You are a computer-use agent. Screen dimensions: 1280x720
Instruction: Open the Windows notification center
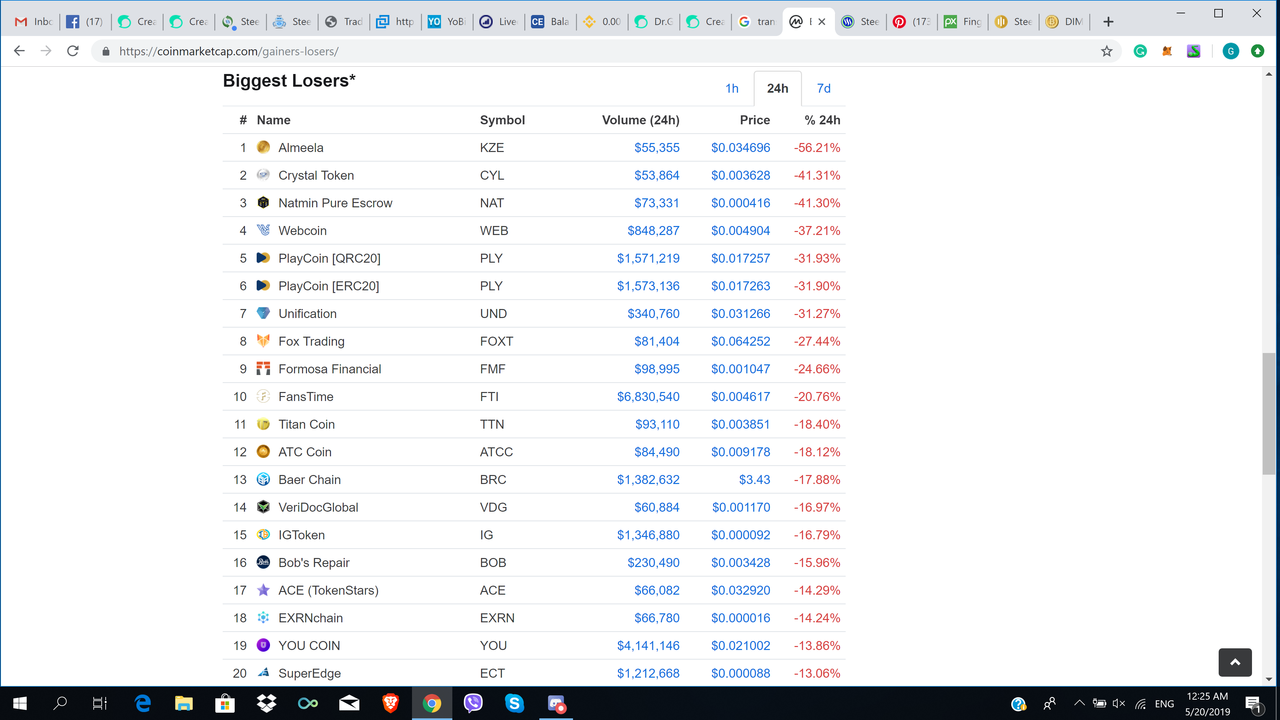1253,703
